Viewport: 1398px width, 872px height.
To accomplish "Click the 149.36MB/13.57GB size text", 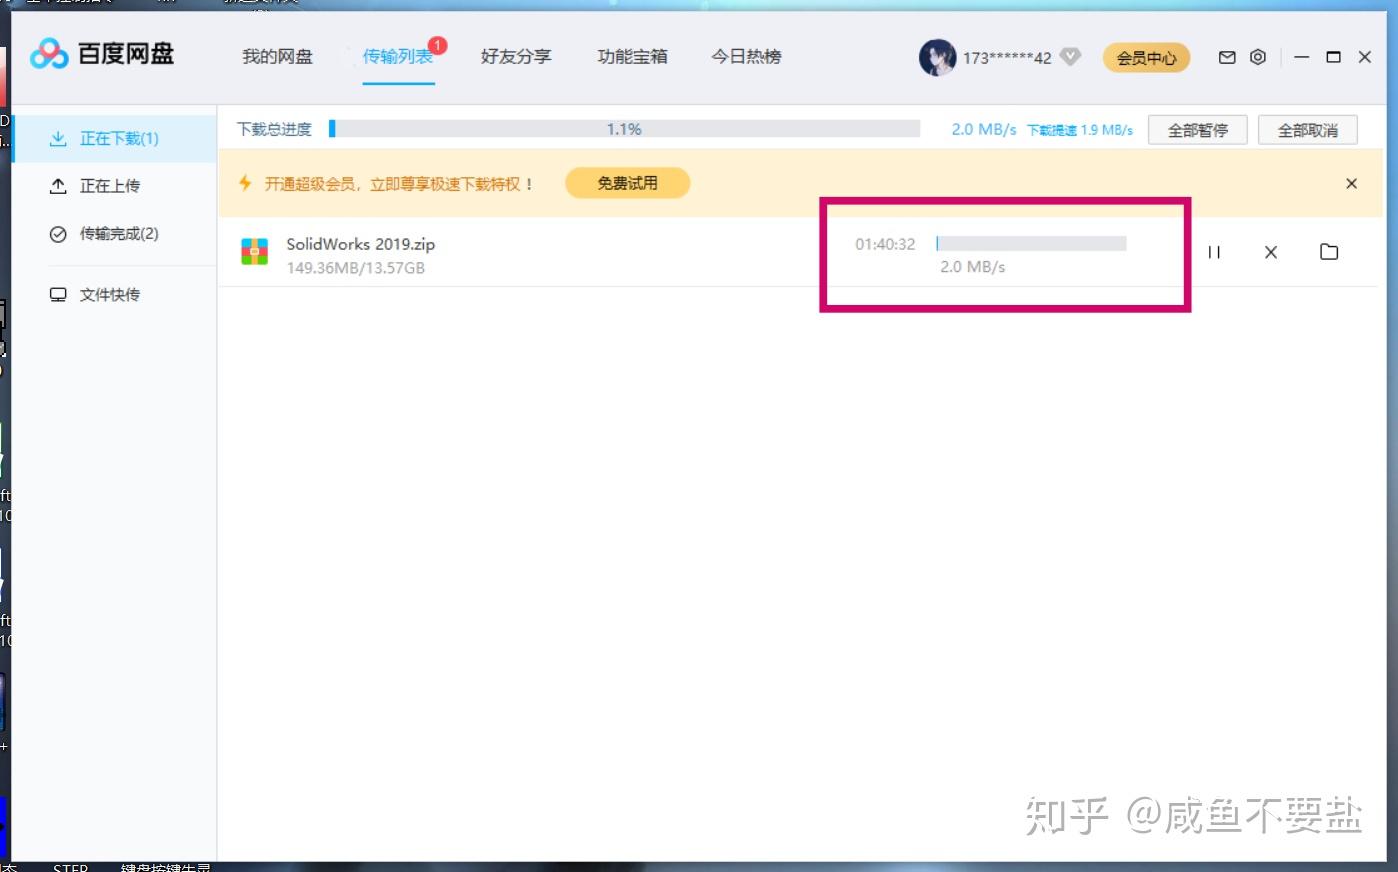I will pos(355,268).
